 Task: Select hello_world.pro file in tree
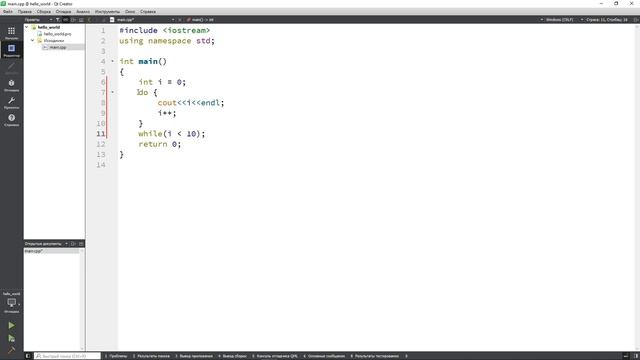point(58,34)
